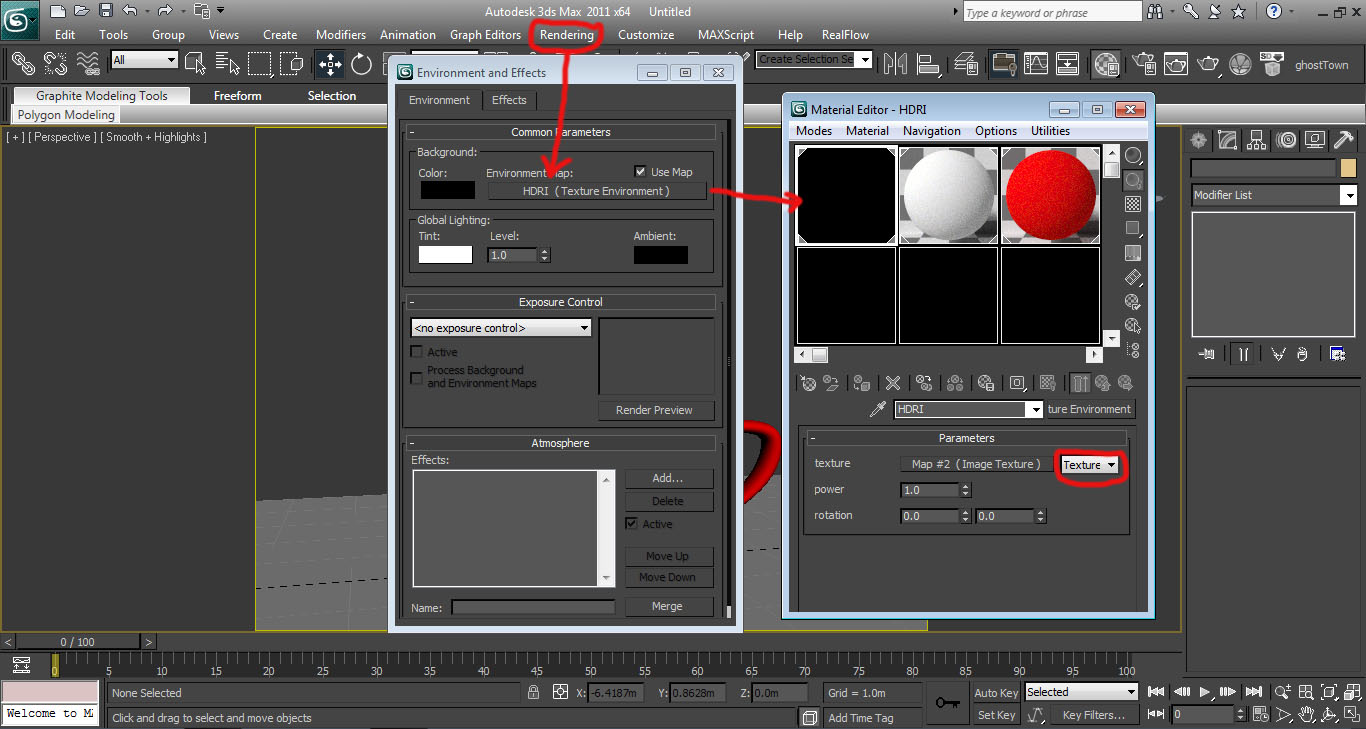
Task: Open the MAXScript menu
Action: 726,35
